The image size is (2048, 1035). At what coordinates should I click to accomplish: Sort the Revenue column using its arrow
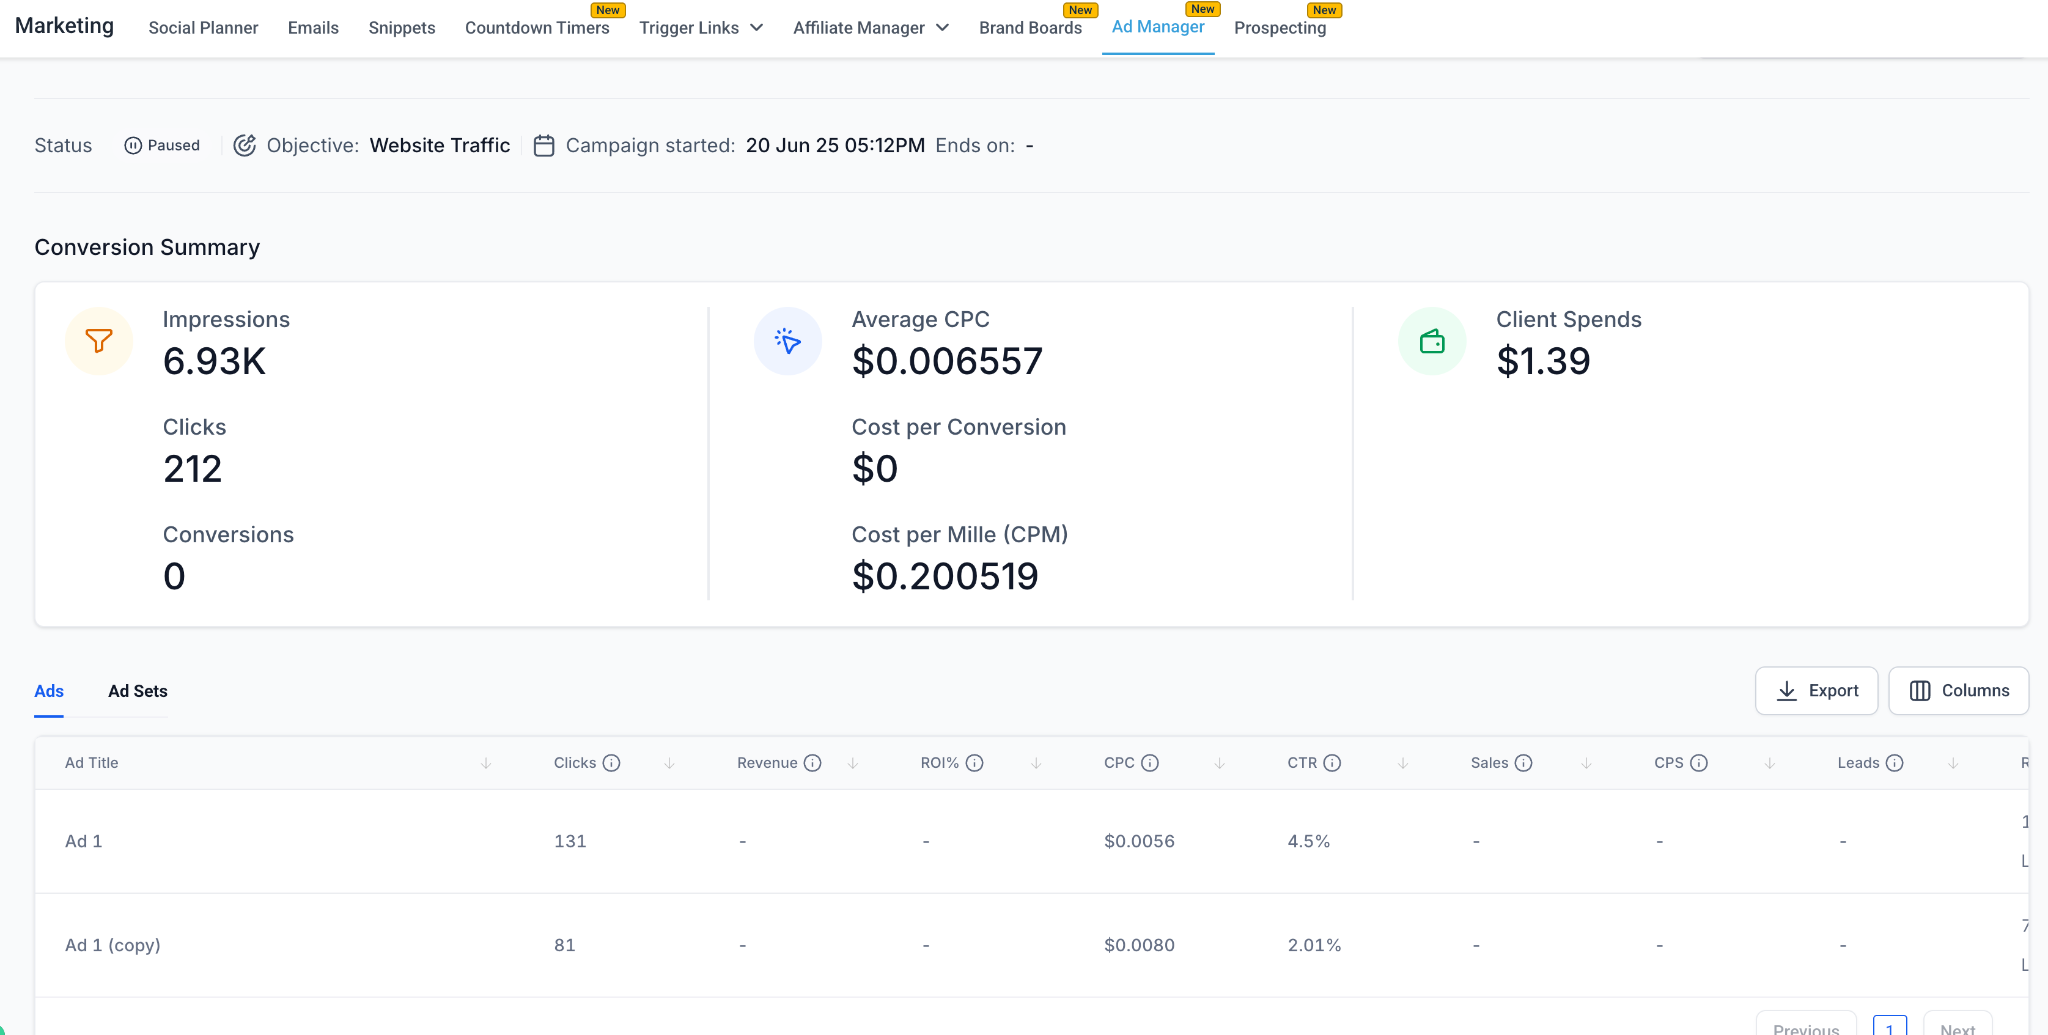(853, 763)
